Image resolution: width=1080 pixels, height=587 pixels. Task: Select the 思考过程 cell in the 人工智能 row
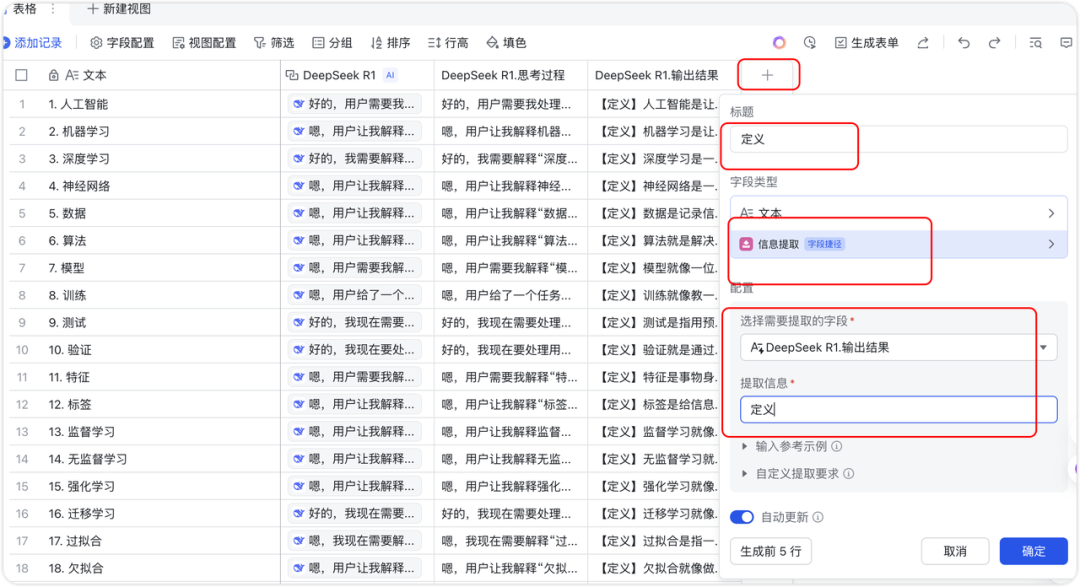tap(511, 104)
